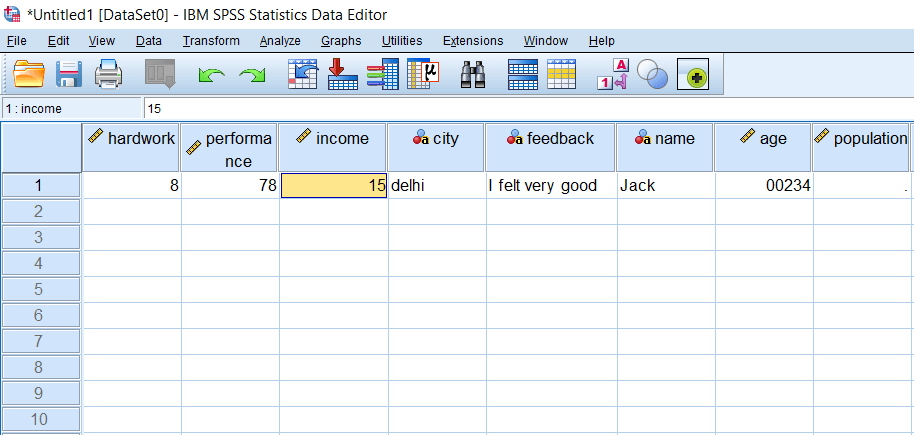The image size is (914, 435).
Task: Open the Analyze menu
Action: click(280, 41)
